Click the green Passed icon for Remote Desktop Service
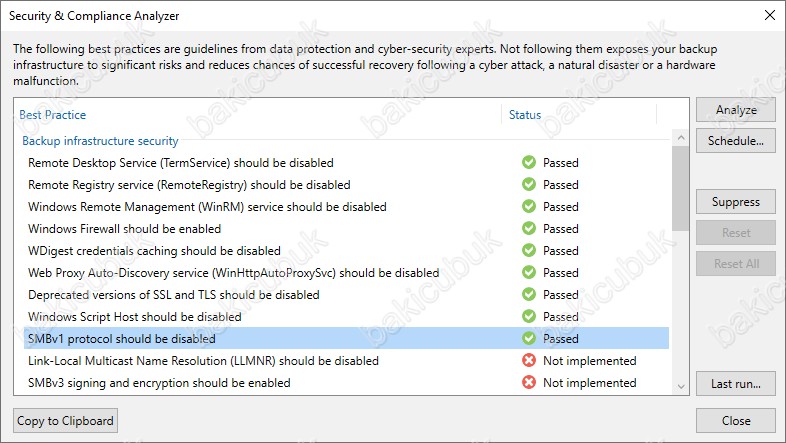Image resolution: width=786 pixels, height=443 pixels. click(x=528, y=163)
